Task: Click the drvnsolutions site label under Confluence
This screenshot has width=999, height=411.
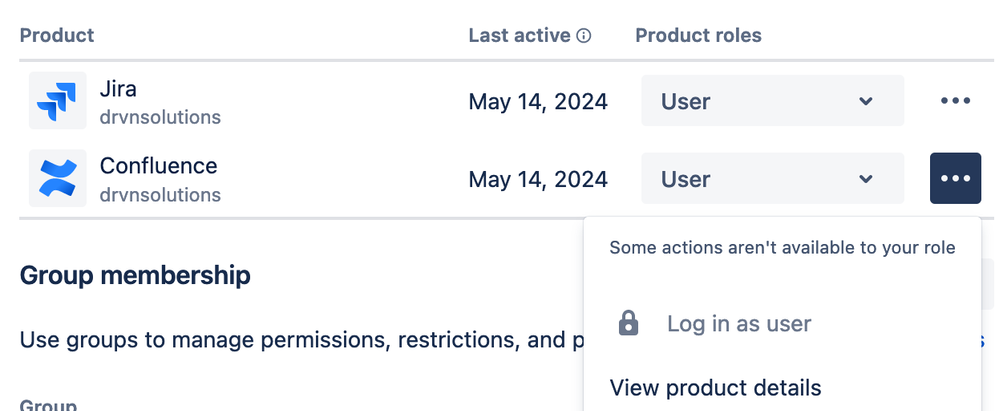Action: (x=160, y=195)
